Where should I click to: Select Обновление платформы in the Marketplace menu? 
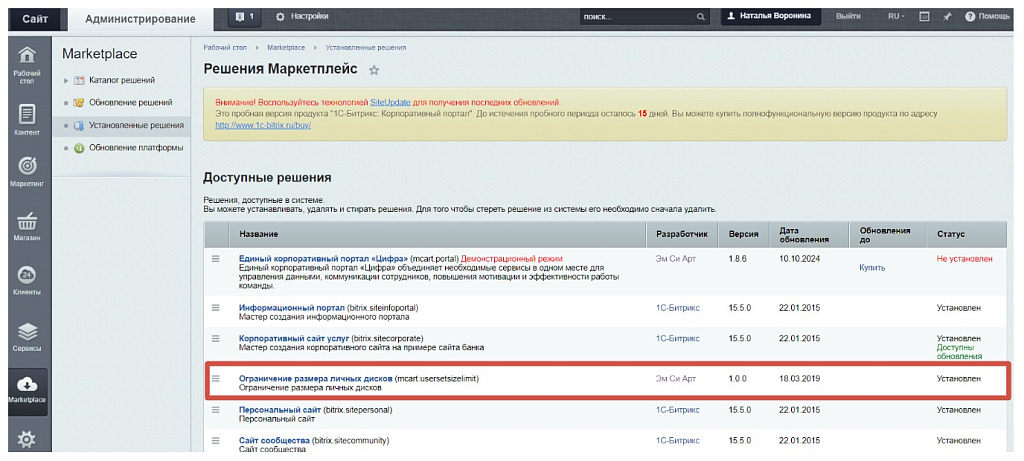tap(135, 148)
